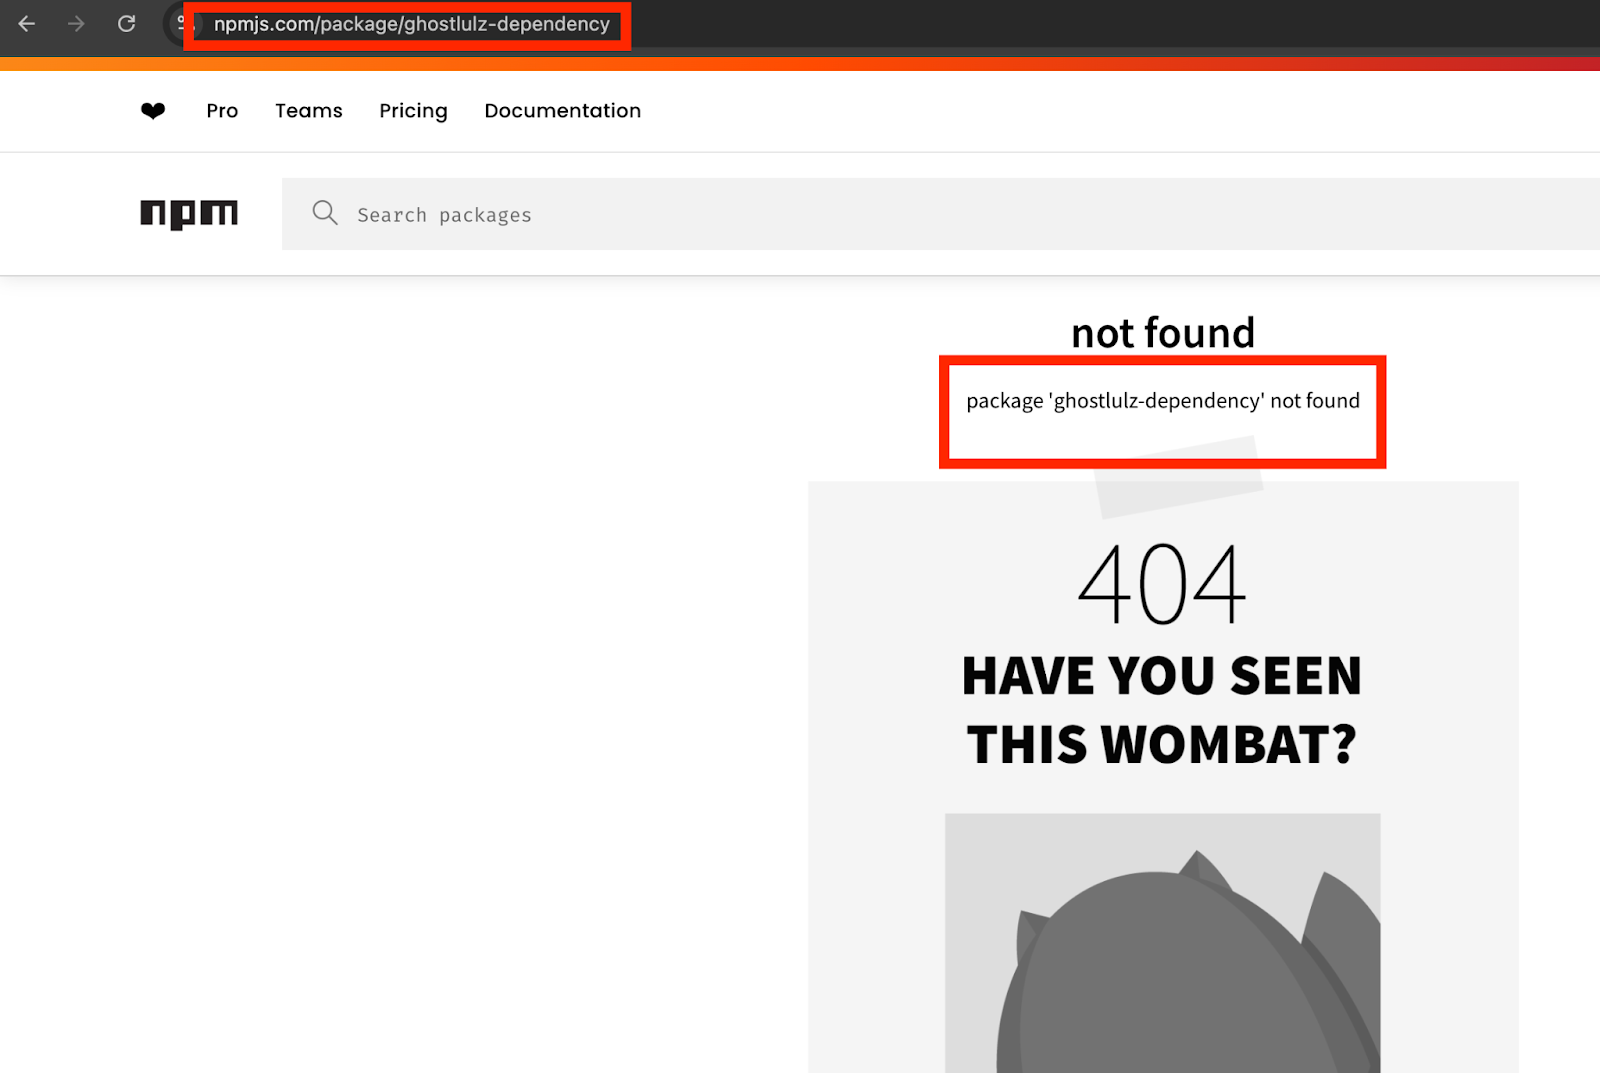Click the browser back arrow
The width and height of the screenshot is (1600, 1073).
tap(27, 23)
